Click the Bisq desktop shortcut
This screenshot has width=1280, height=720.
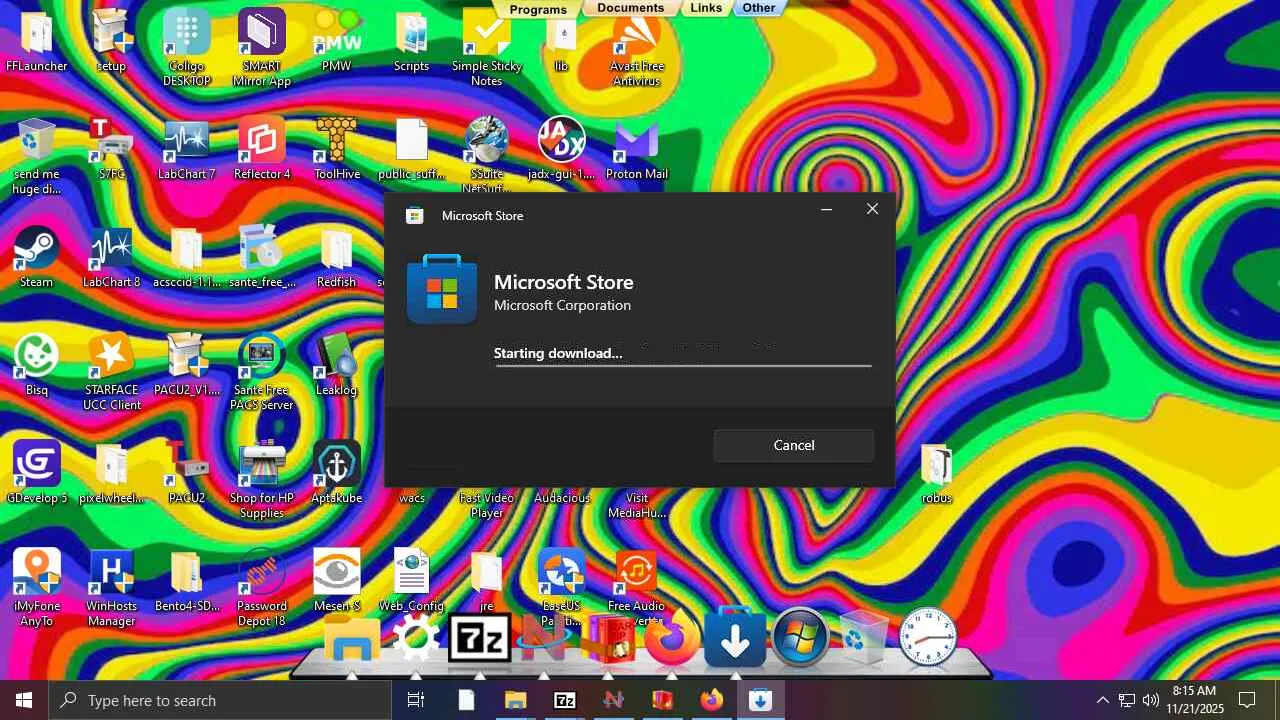(x=37, y=366)
